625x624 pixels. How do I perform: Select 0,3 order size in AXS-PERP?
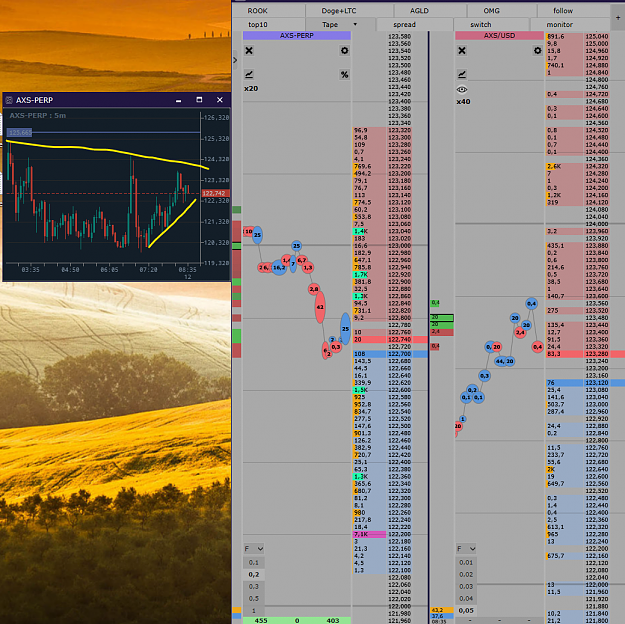tap(254, 586)
